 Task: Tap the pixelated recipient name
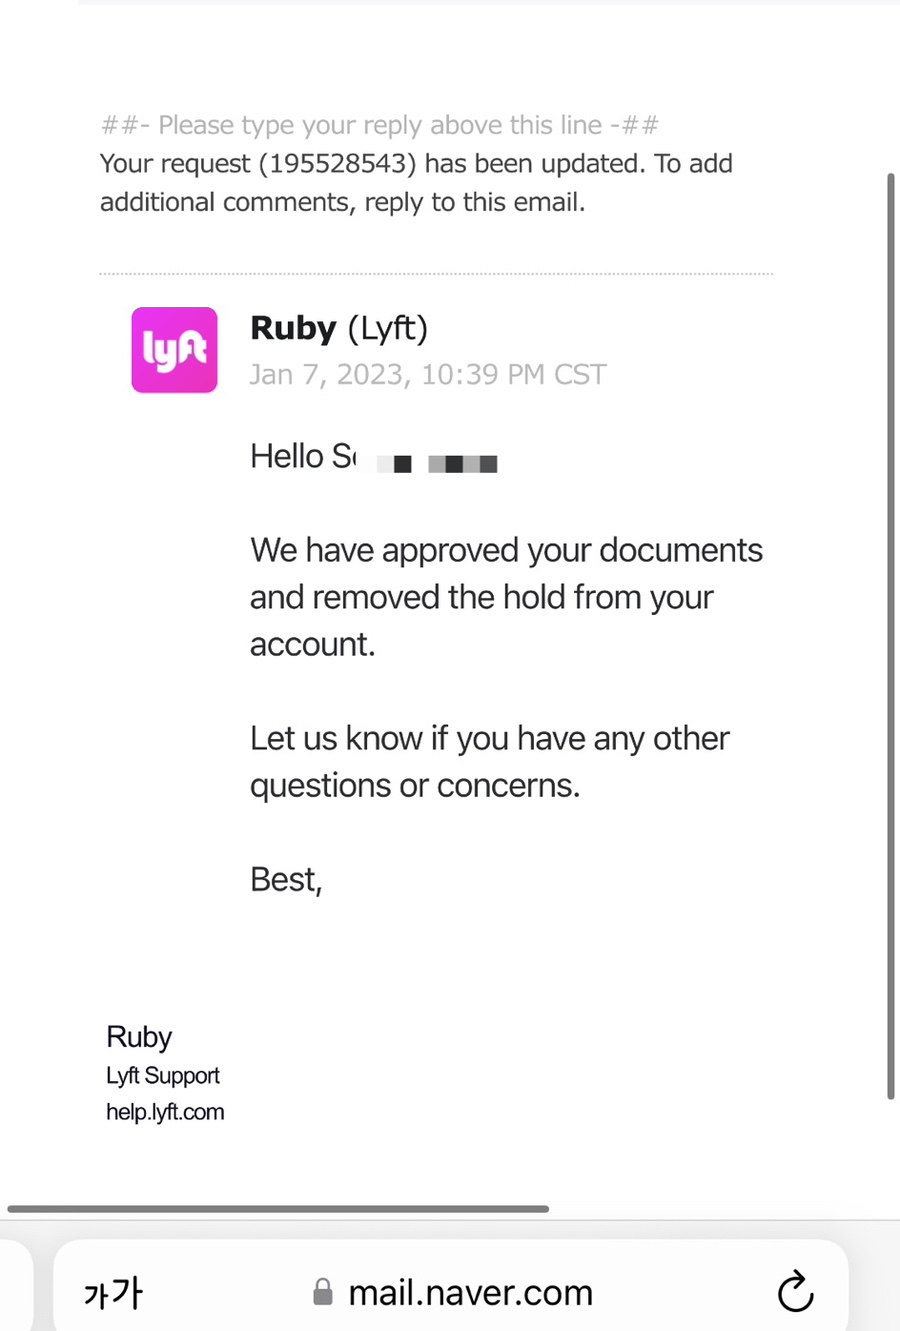pyautogui.click(x=437, y=463)
